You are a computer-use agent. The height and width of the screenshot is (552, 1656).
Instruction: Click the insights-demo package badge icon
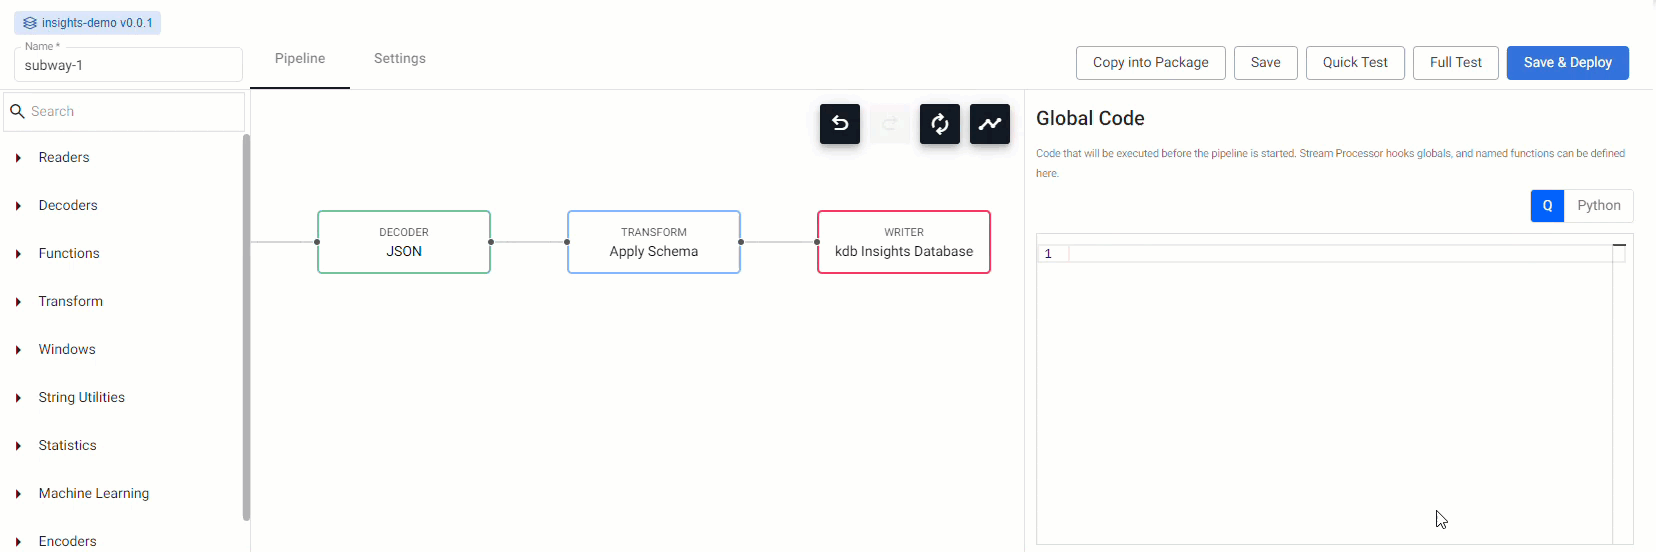30,23
